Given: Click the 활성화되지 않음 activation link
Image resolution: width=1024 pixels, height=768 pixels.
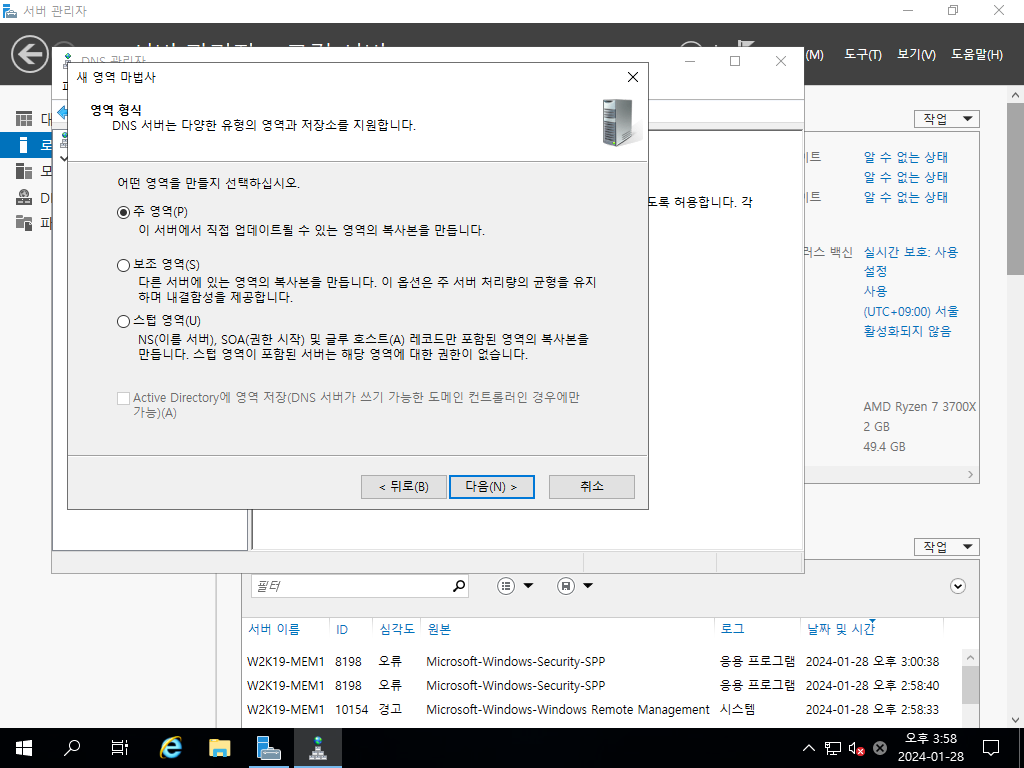Looking at the screenshot, I should point(907,331).
